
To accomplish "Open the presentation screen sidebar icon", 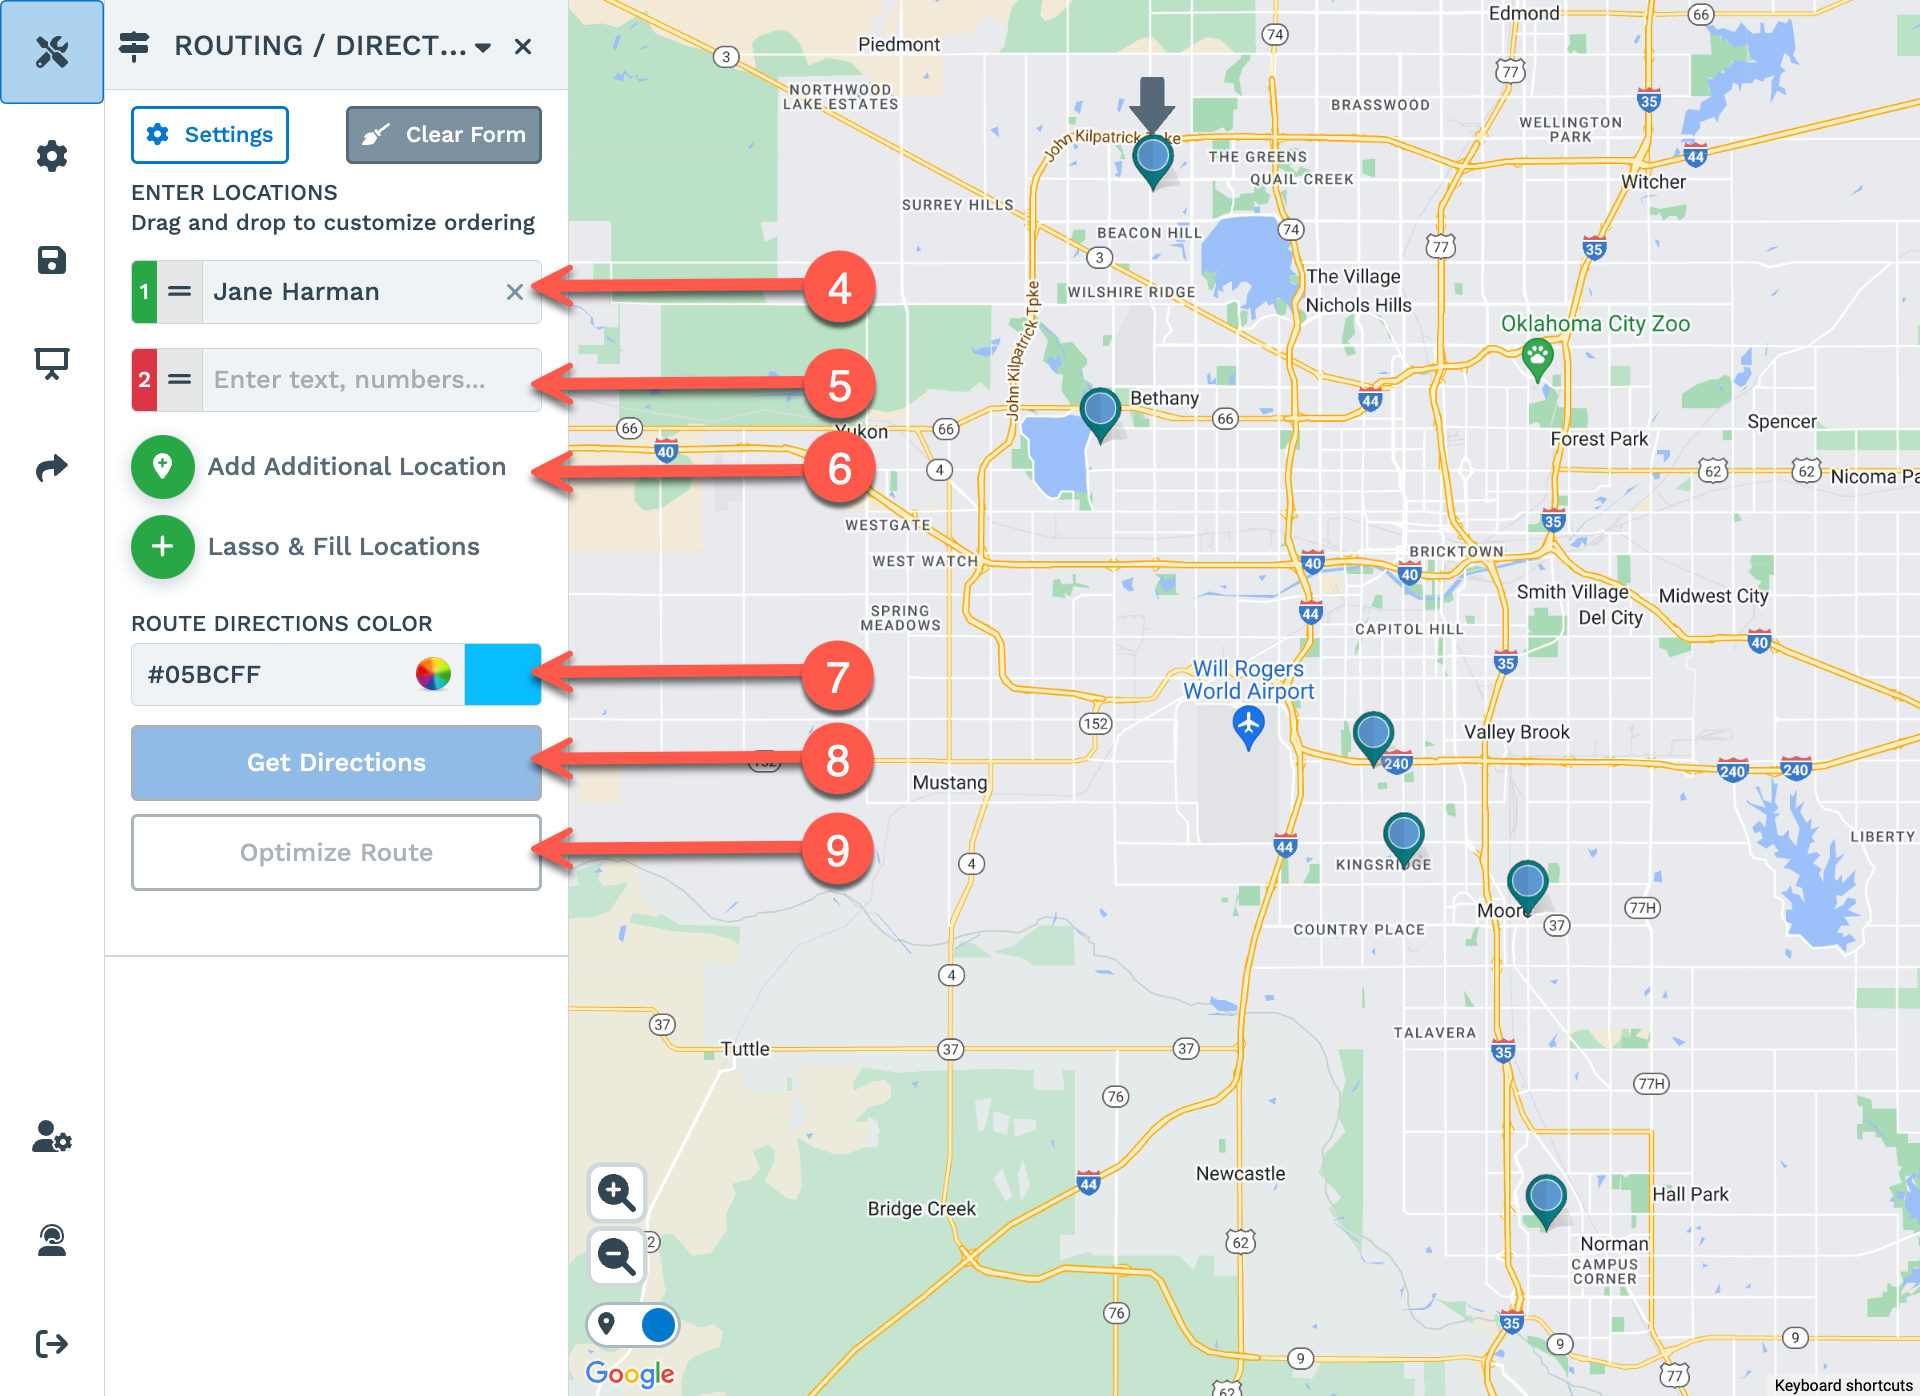I will point(52,364).
